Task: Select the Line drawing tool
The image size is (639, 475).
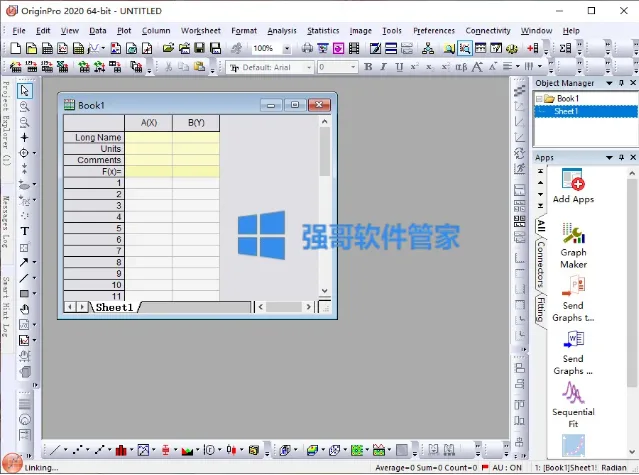Action: (x=24, y=278)
